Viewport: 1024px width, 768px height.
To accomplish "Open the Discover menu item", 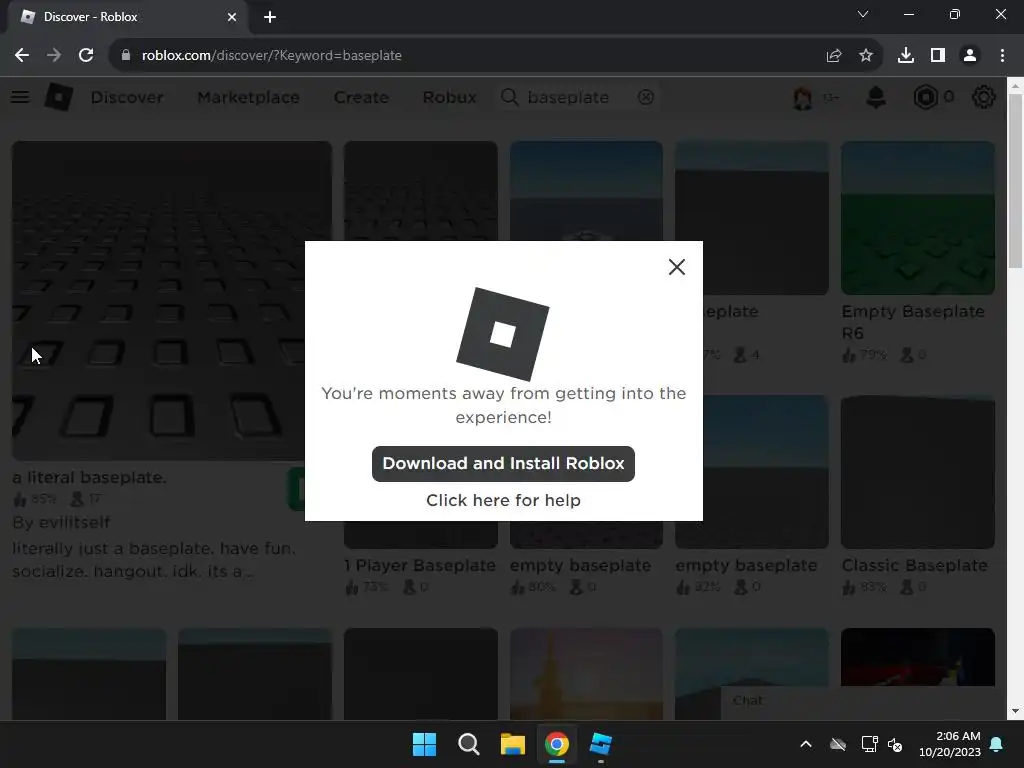I will click(x=127, y=97).
